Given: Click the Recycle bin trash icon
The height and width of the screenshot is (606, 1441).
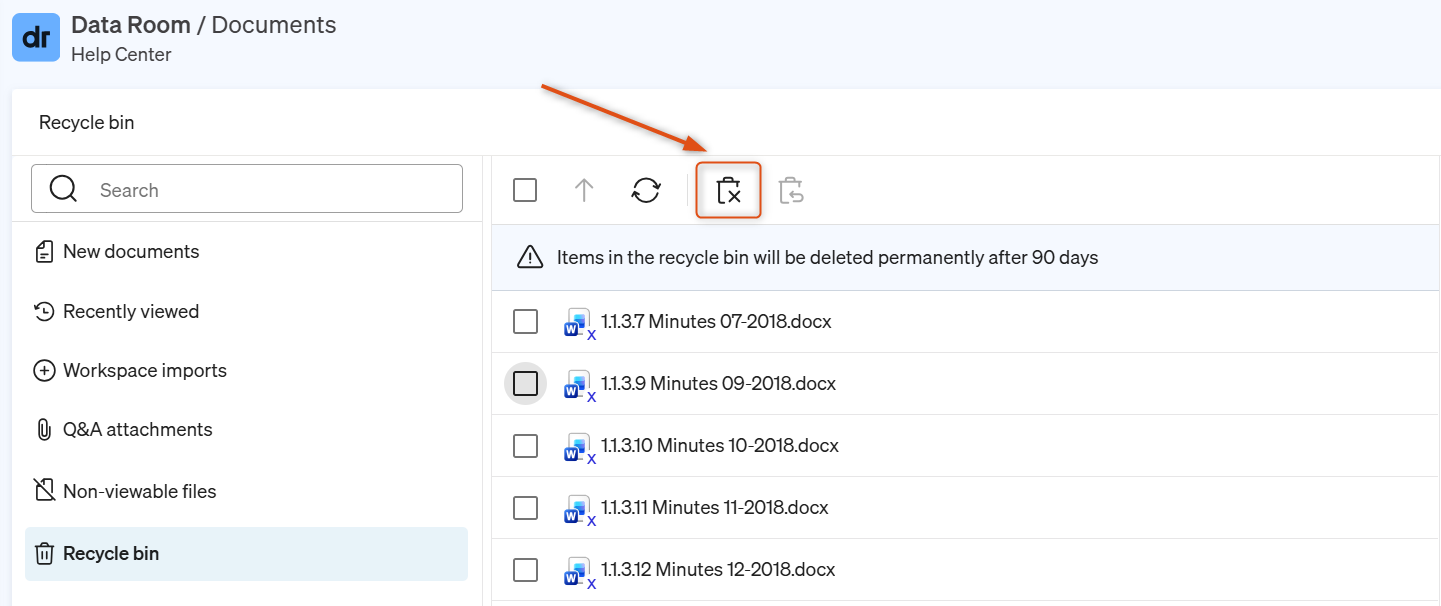Looking at the screenshot, I should click(x=44, y=554).
